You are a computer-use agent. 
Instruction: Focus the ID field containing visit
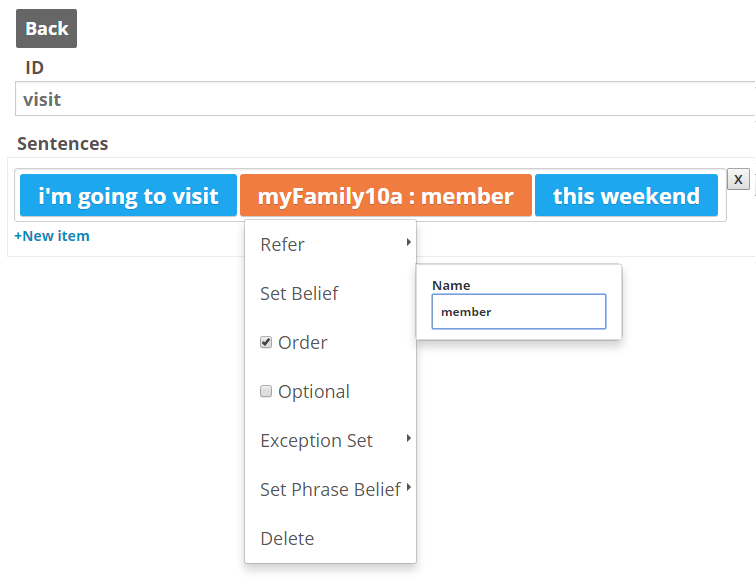[385, 99]
